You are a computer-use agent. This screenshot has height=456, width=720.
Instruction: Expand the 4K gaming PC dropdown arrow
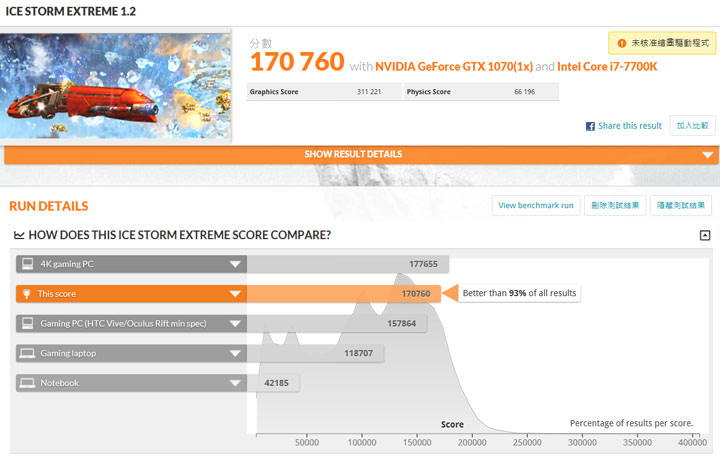(x=235, y=265)
